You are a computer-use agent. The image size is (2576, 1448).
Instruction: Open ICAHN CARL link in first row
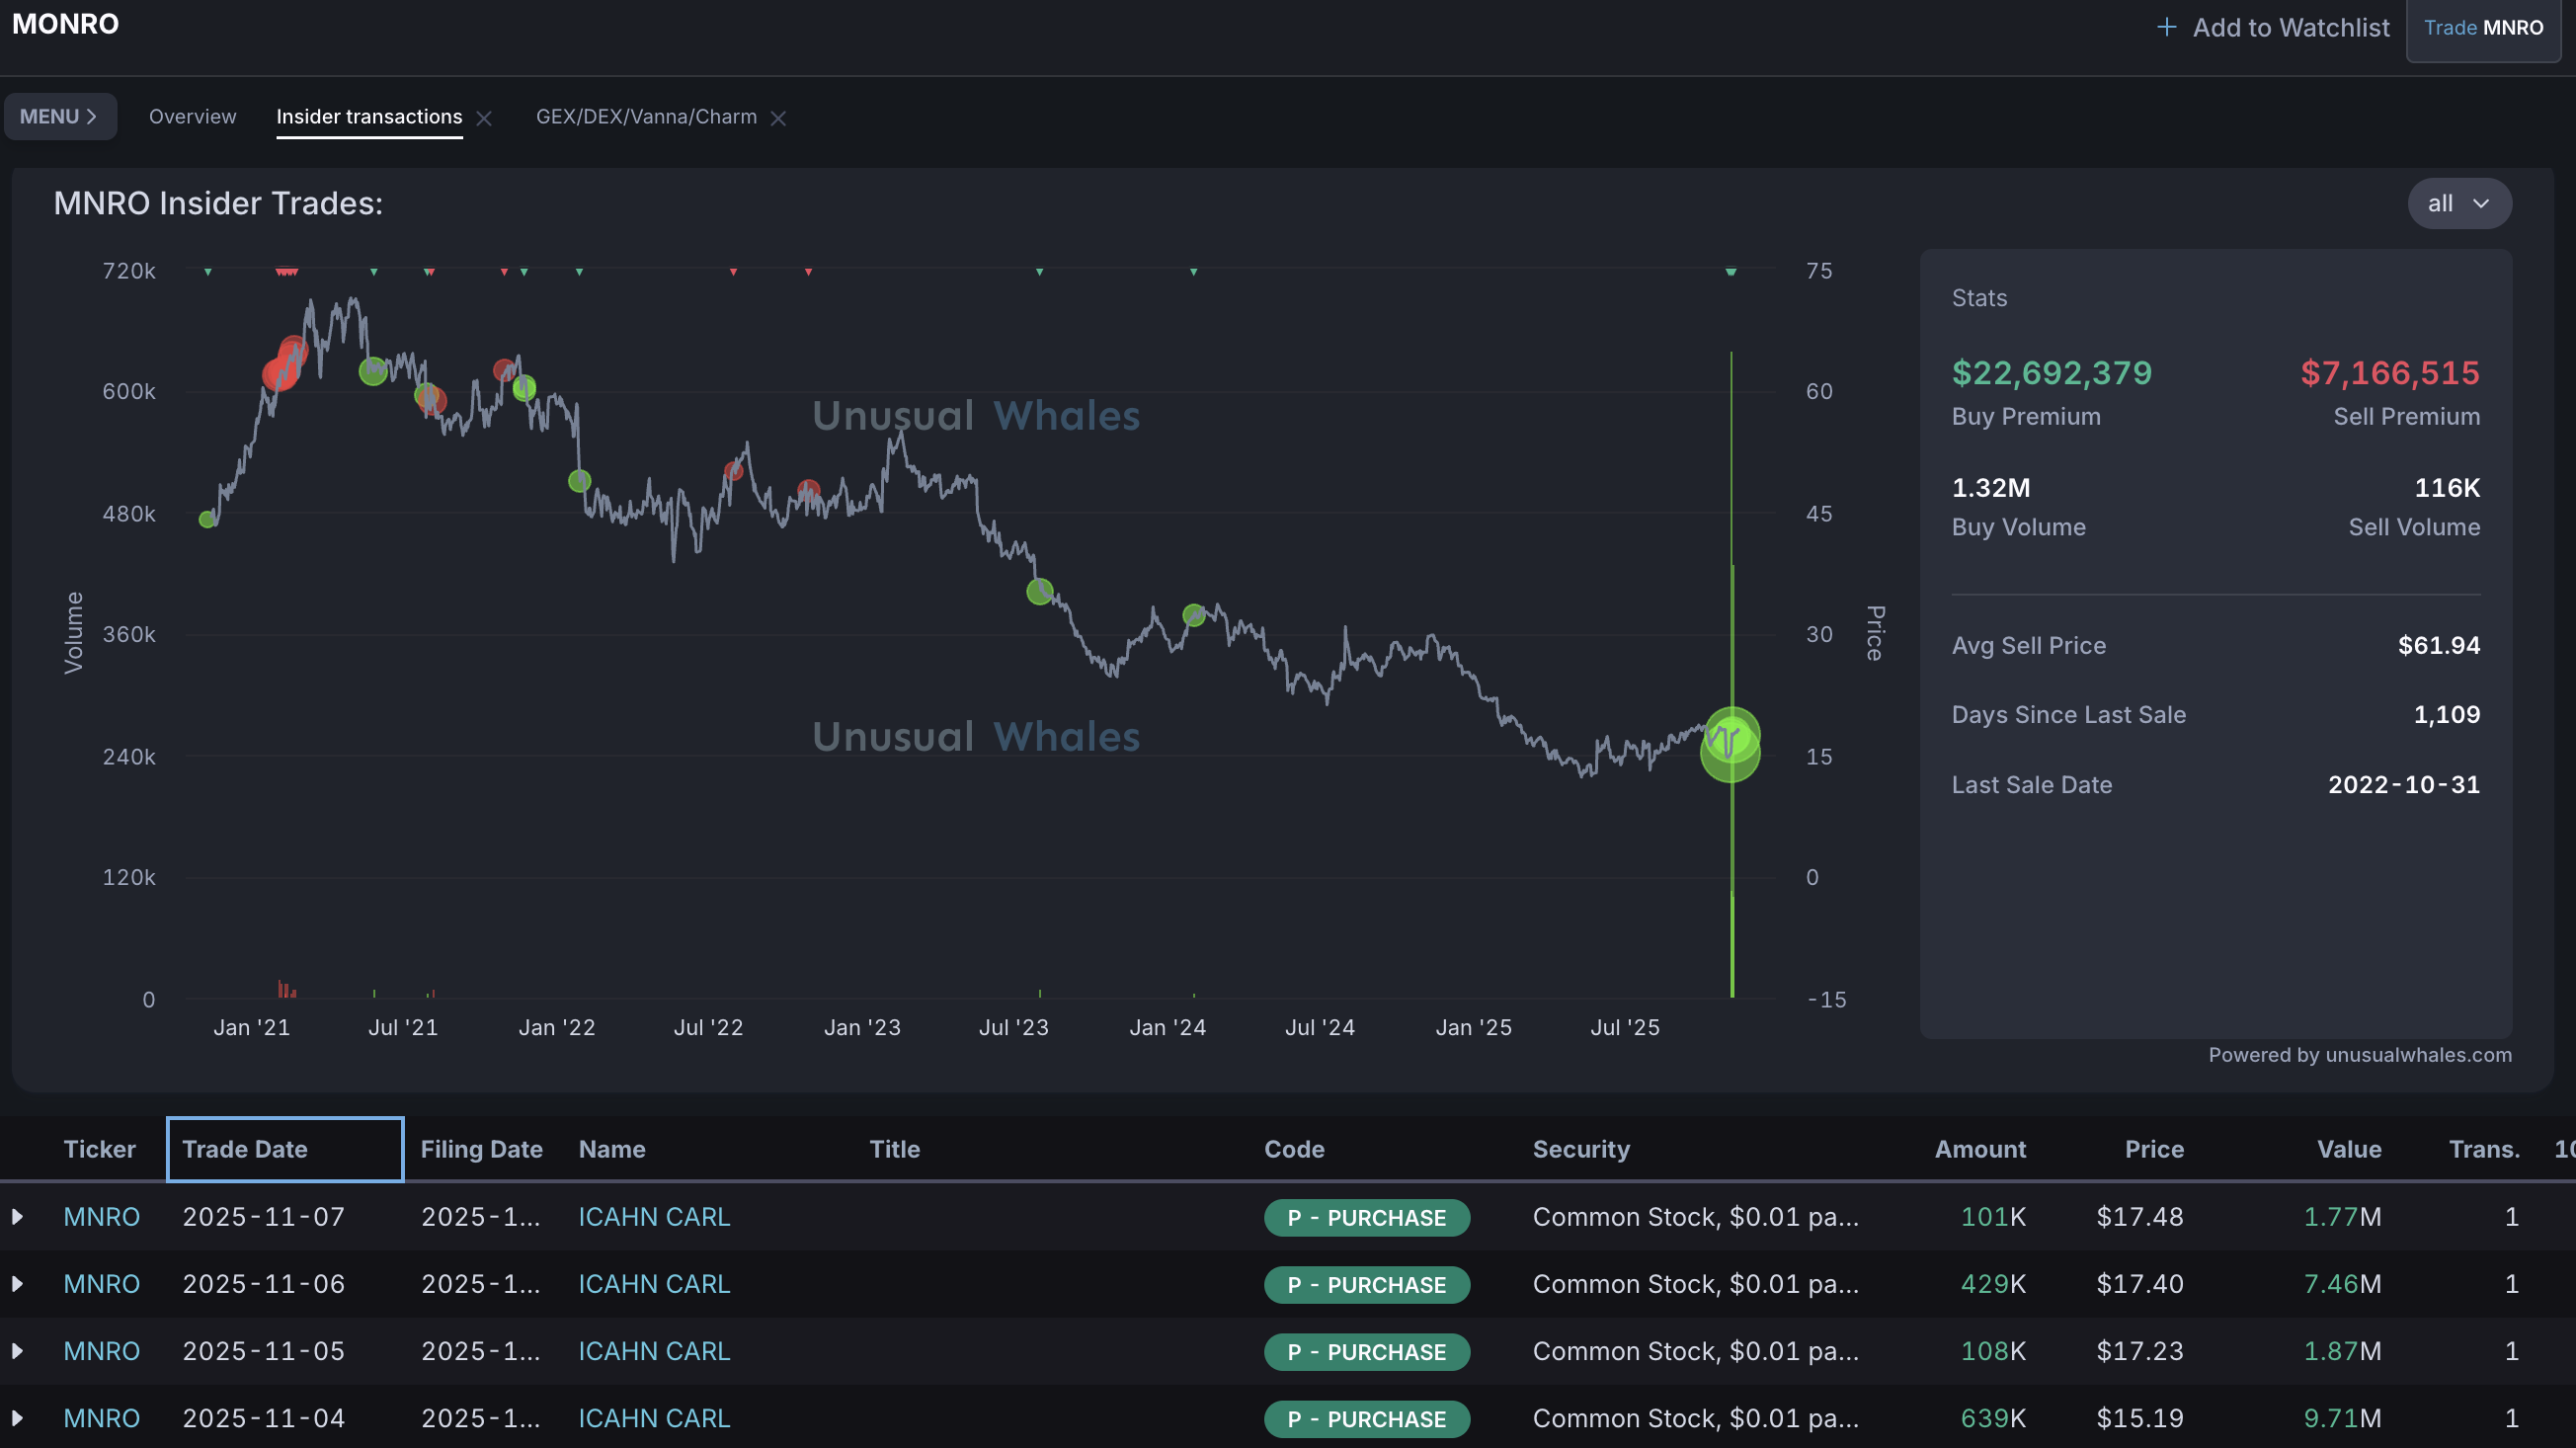click(x=654, y=1217)
